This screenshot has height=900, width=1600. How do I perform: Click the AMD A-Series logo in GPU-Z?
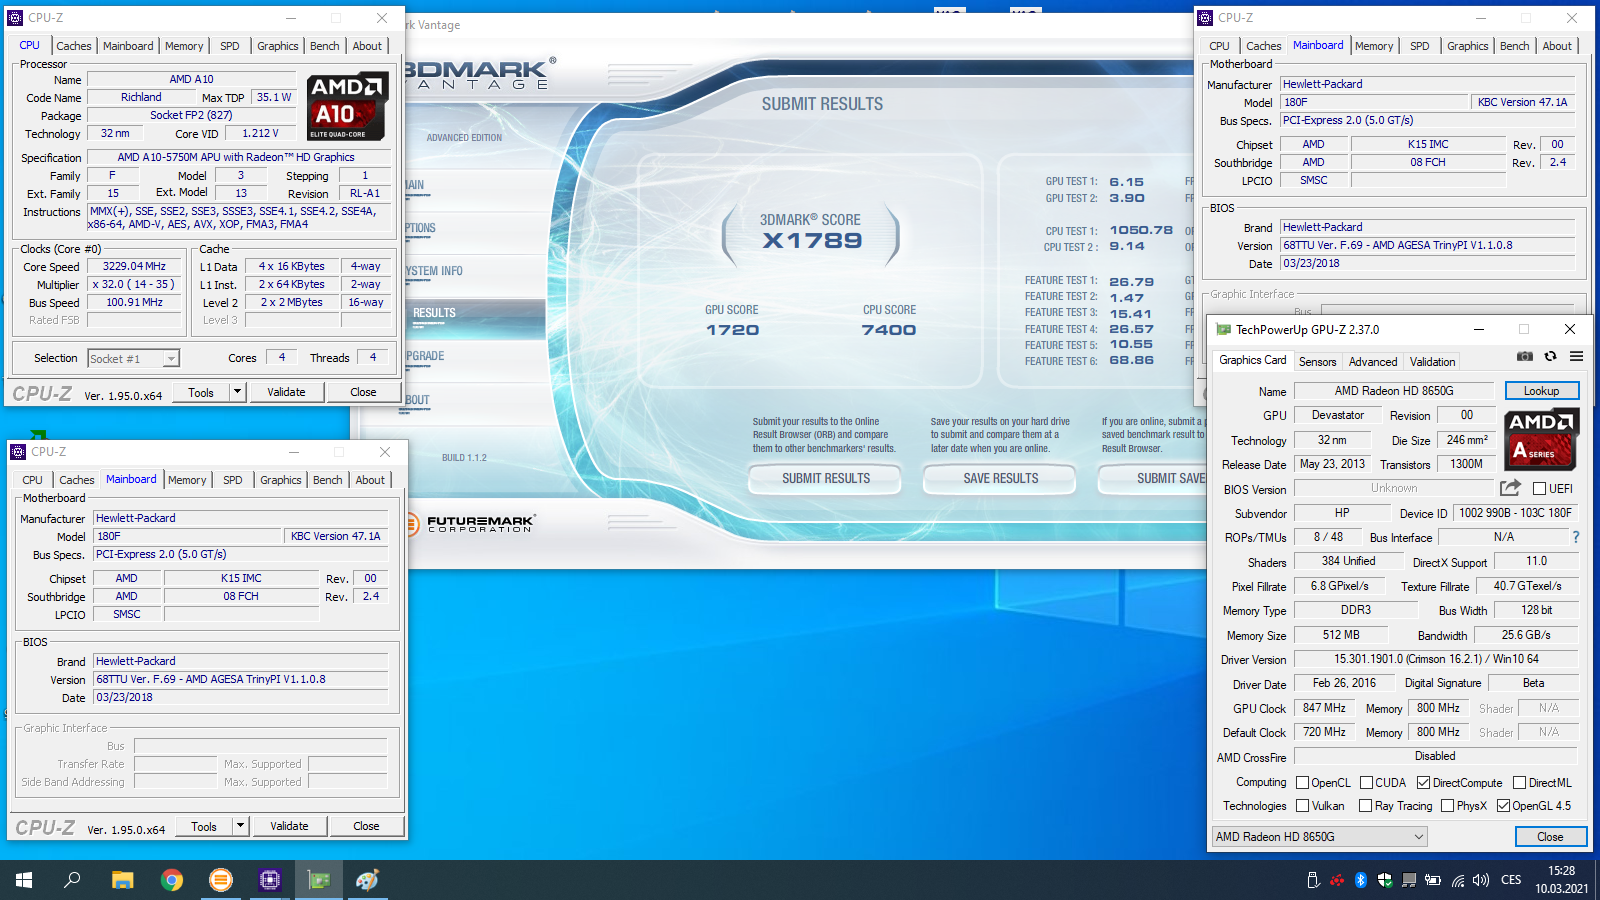pyautogui.click(x=1540, y=439)
